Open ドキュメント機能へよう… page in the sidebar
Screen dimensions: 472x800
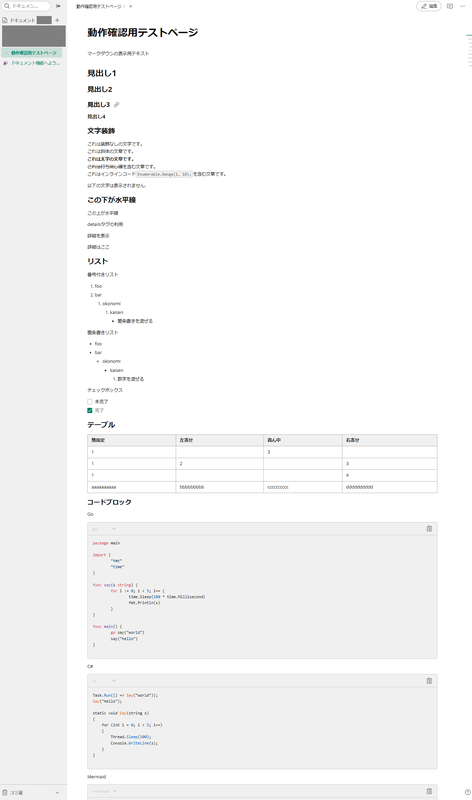[x=34, y=63]
